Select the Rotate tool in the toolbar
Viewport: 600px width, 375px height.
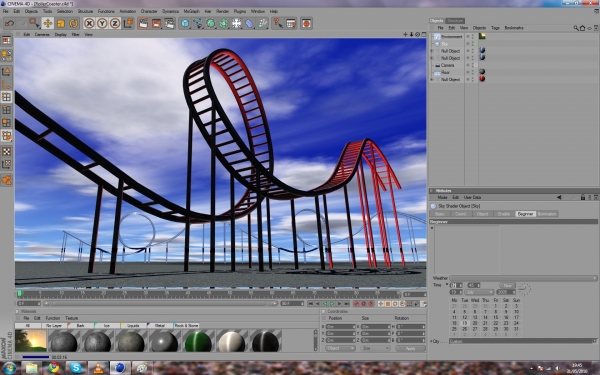[x=73, y=23]
